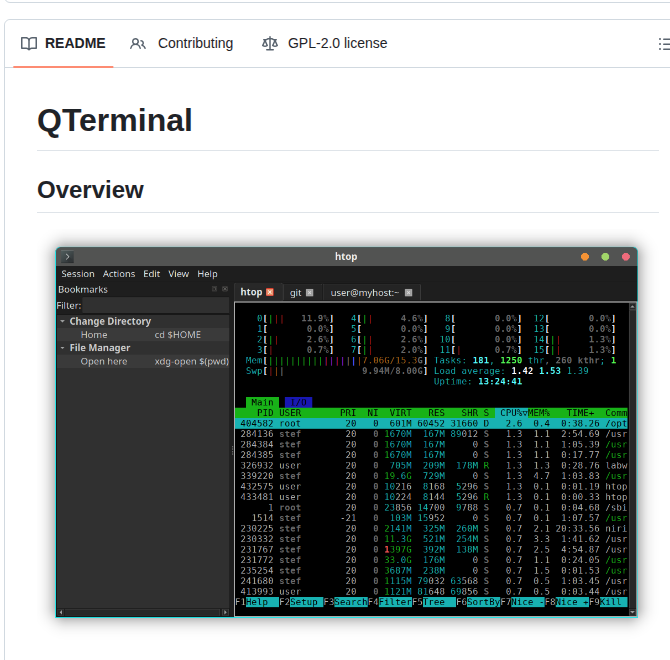Click the Uptime value 13:24:41
The height and width of the screenshot is (660, 670).
[500, 381]
